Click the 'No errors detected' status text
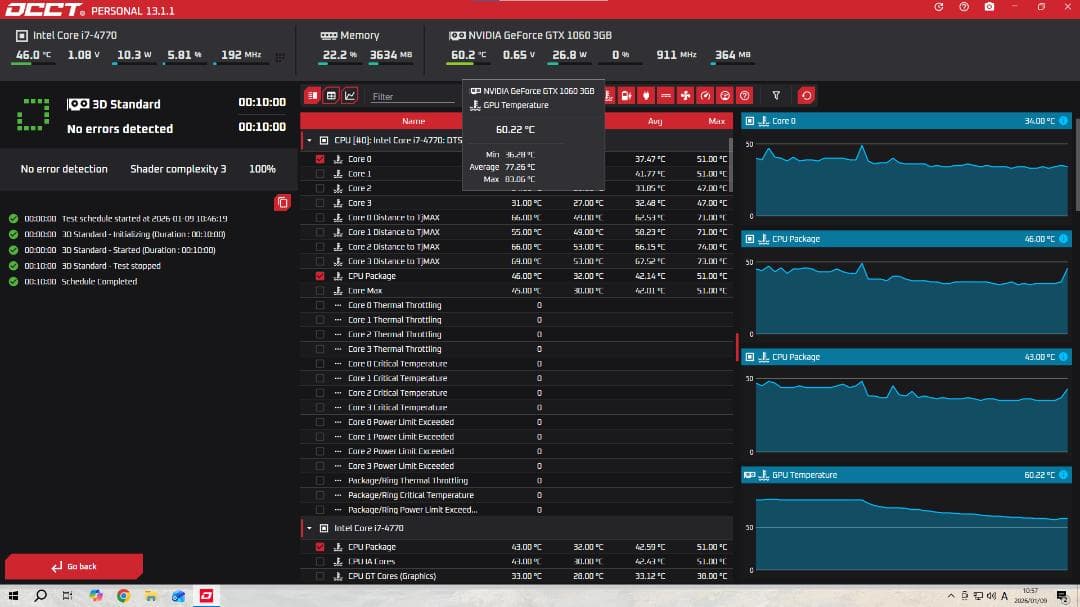The width and height of the screenshot is (1080, 607). click(120, 129)
